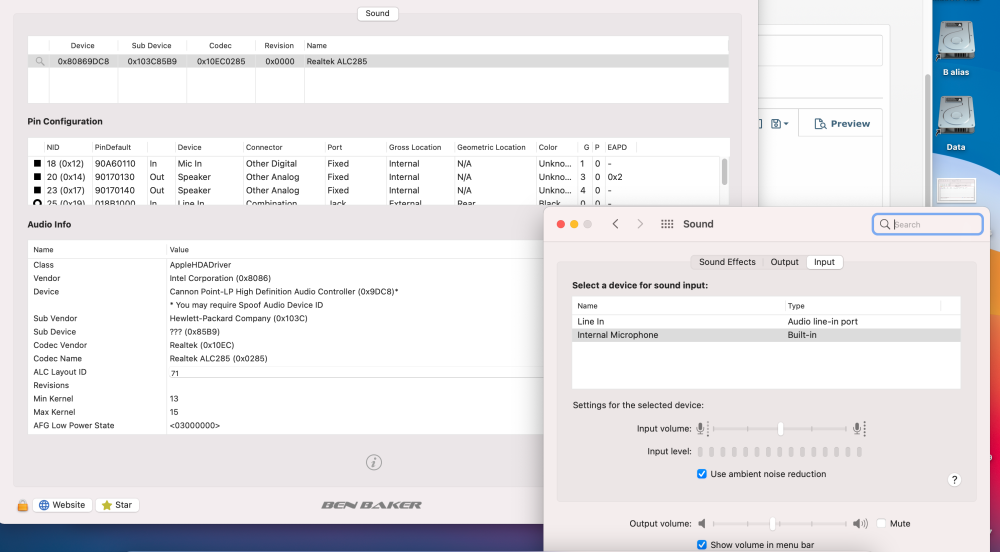Select the Input tab
This screenshot has width=1000, height=552.
click(824, 262)
